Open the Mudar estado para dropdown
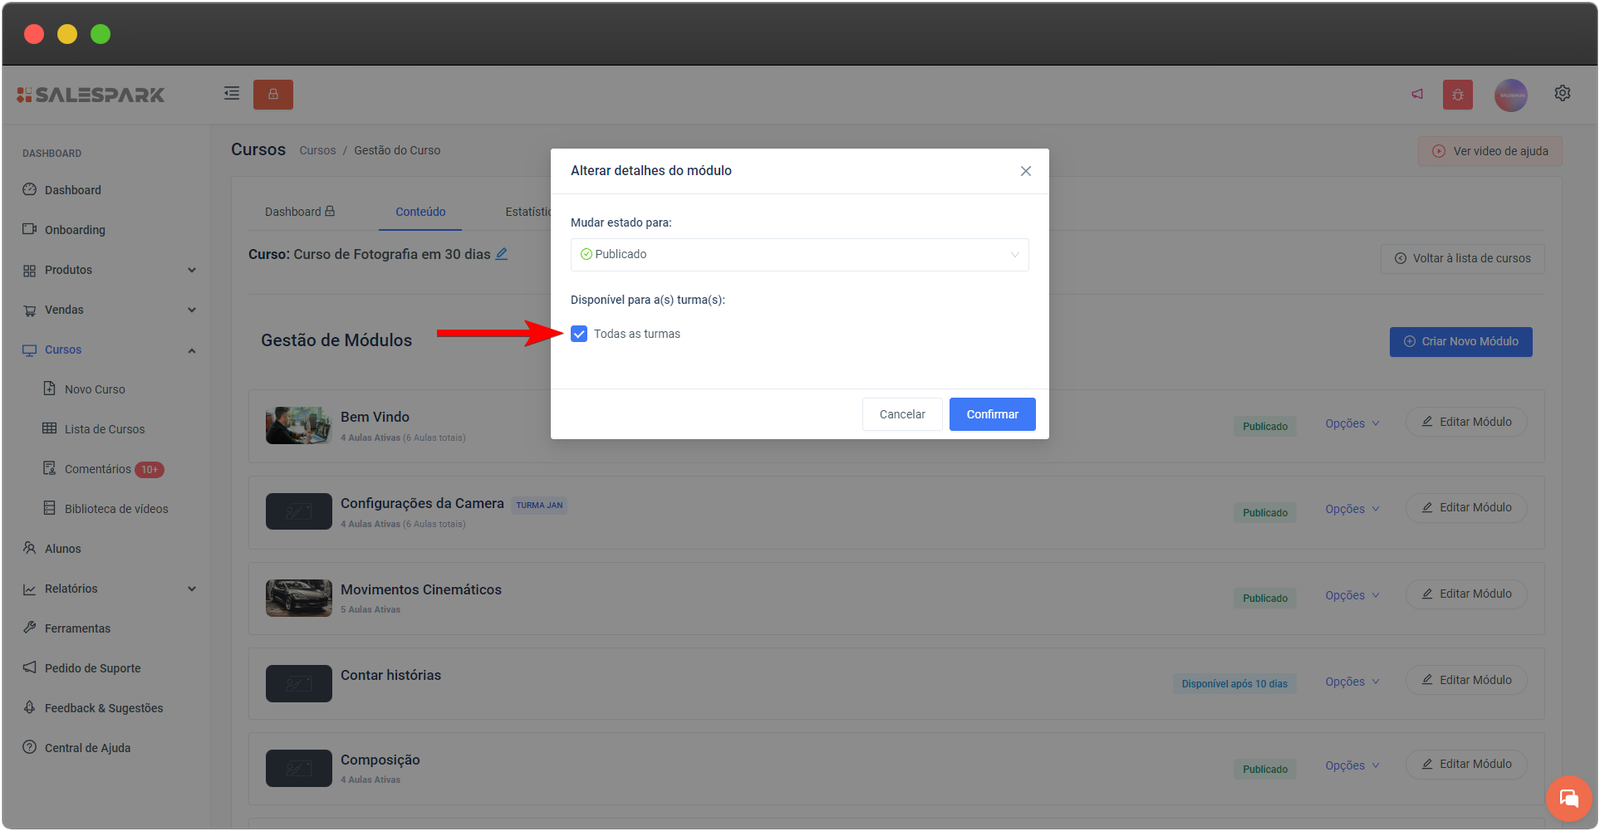 pos(799,255)
